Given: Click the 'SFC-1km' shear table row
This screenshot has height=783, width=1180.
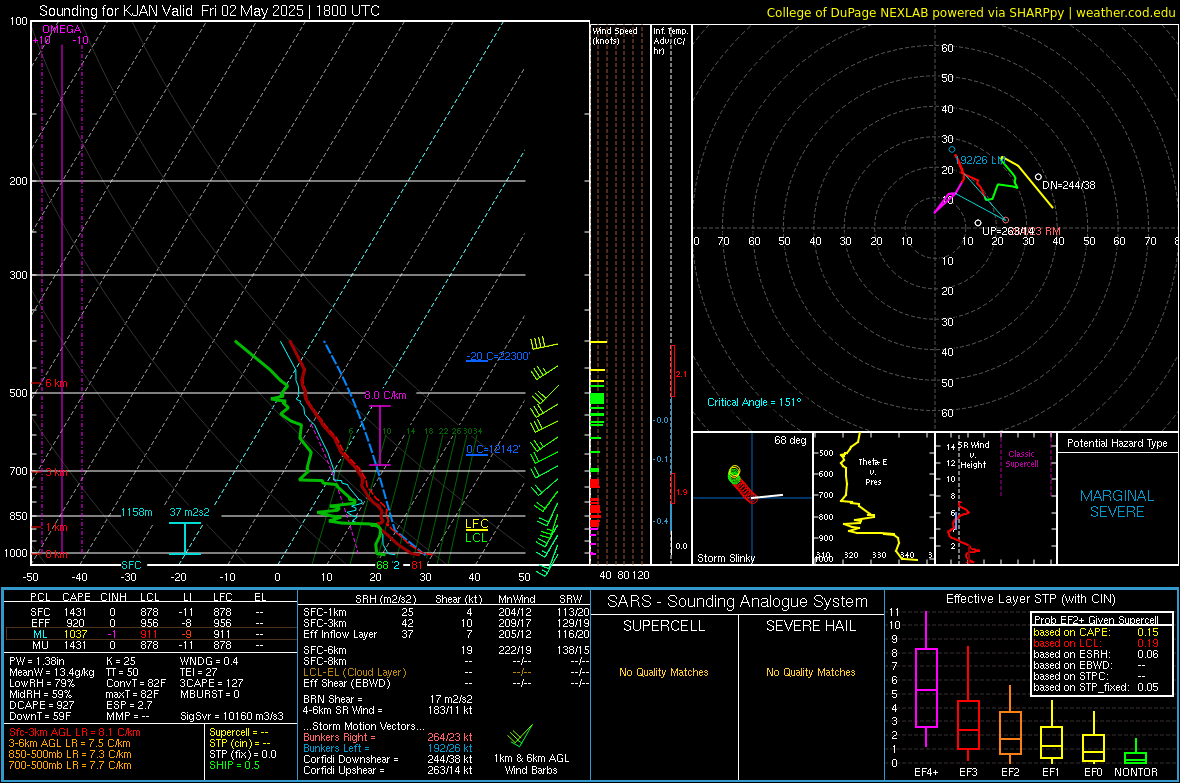Looking at the screenshot, I should click(446, 613).
